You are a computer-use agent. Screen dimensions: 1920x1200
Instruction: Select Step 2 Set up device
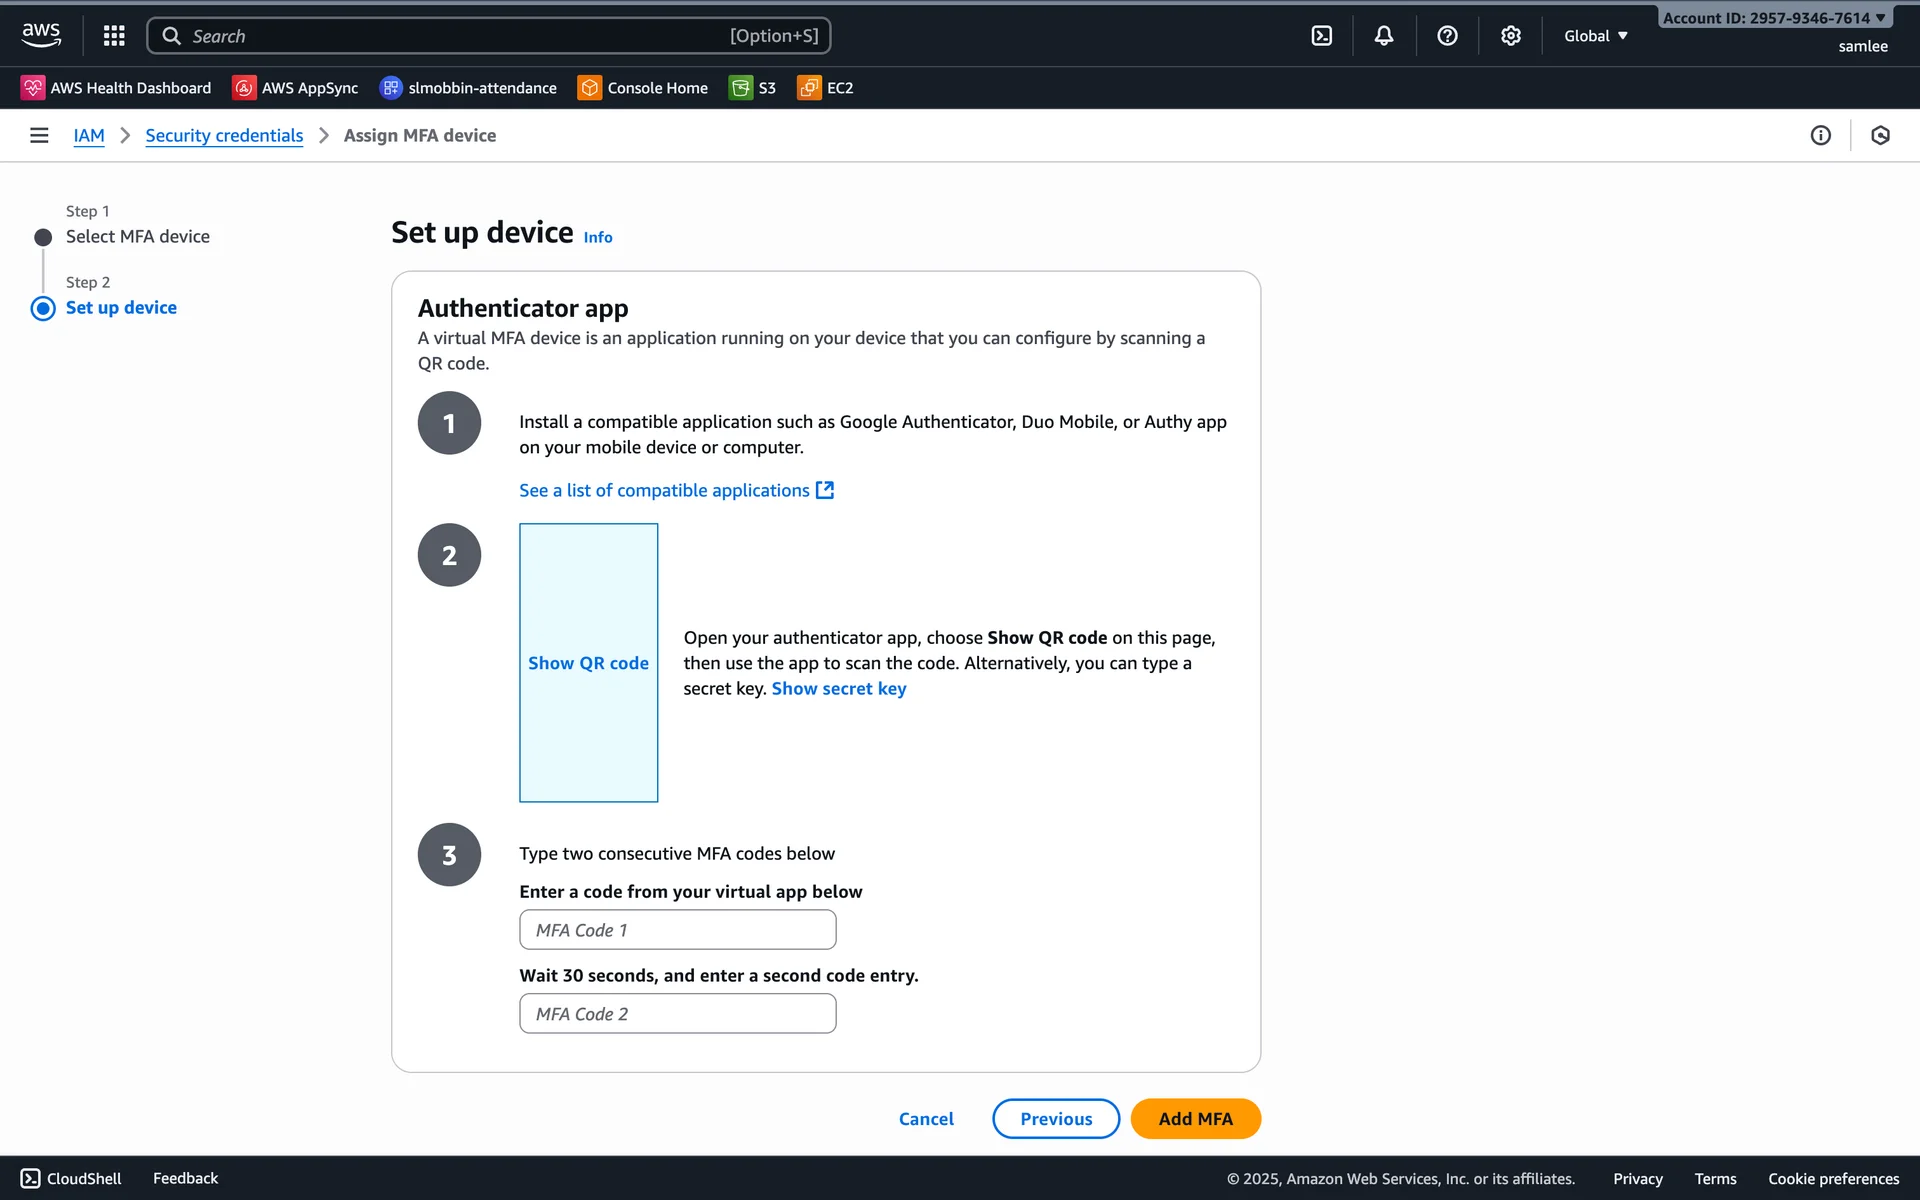click(121, 308)
